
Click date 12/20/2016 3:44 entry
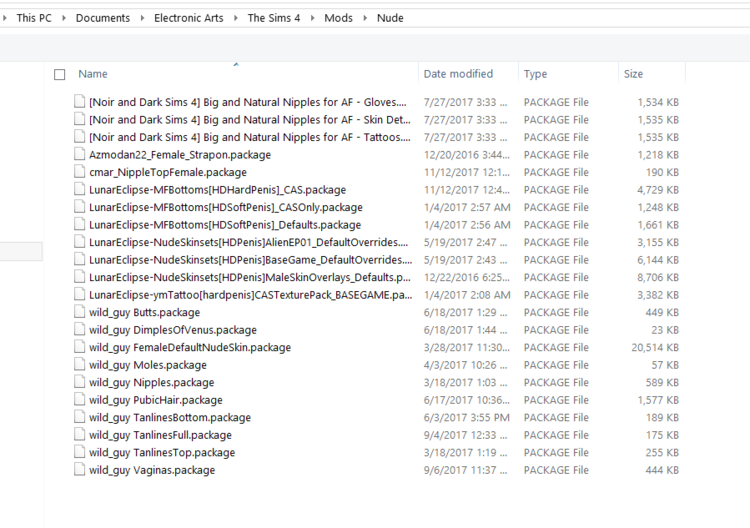[466, 155]
